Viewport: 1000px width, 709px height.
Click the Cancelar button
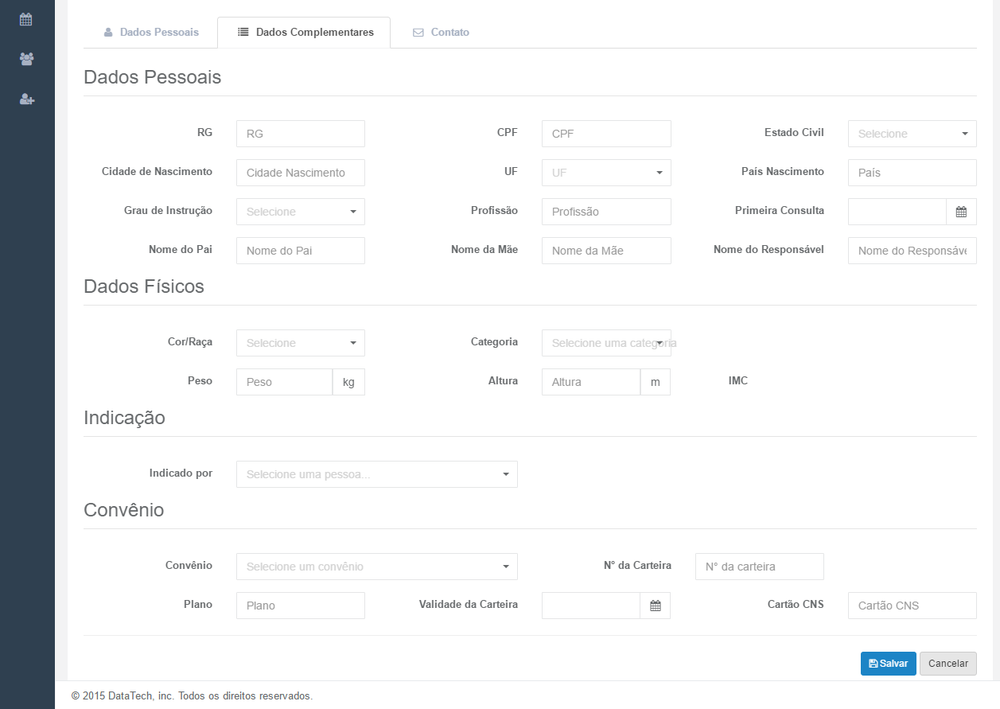coord(948,664)
